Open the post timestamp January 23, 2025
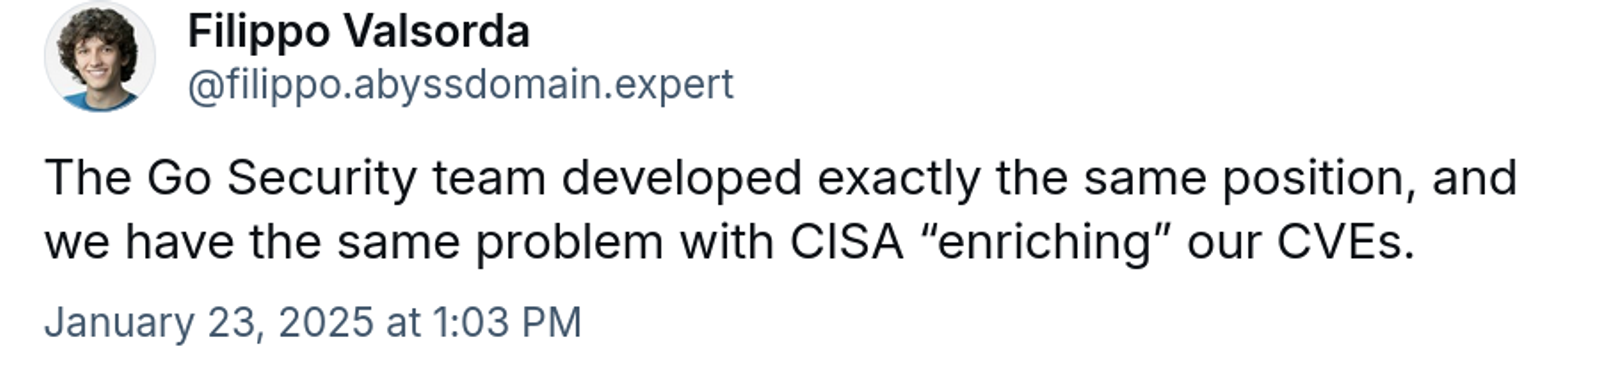 (312, 323)
